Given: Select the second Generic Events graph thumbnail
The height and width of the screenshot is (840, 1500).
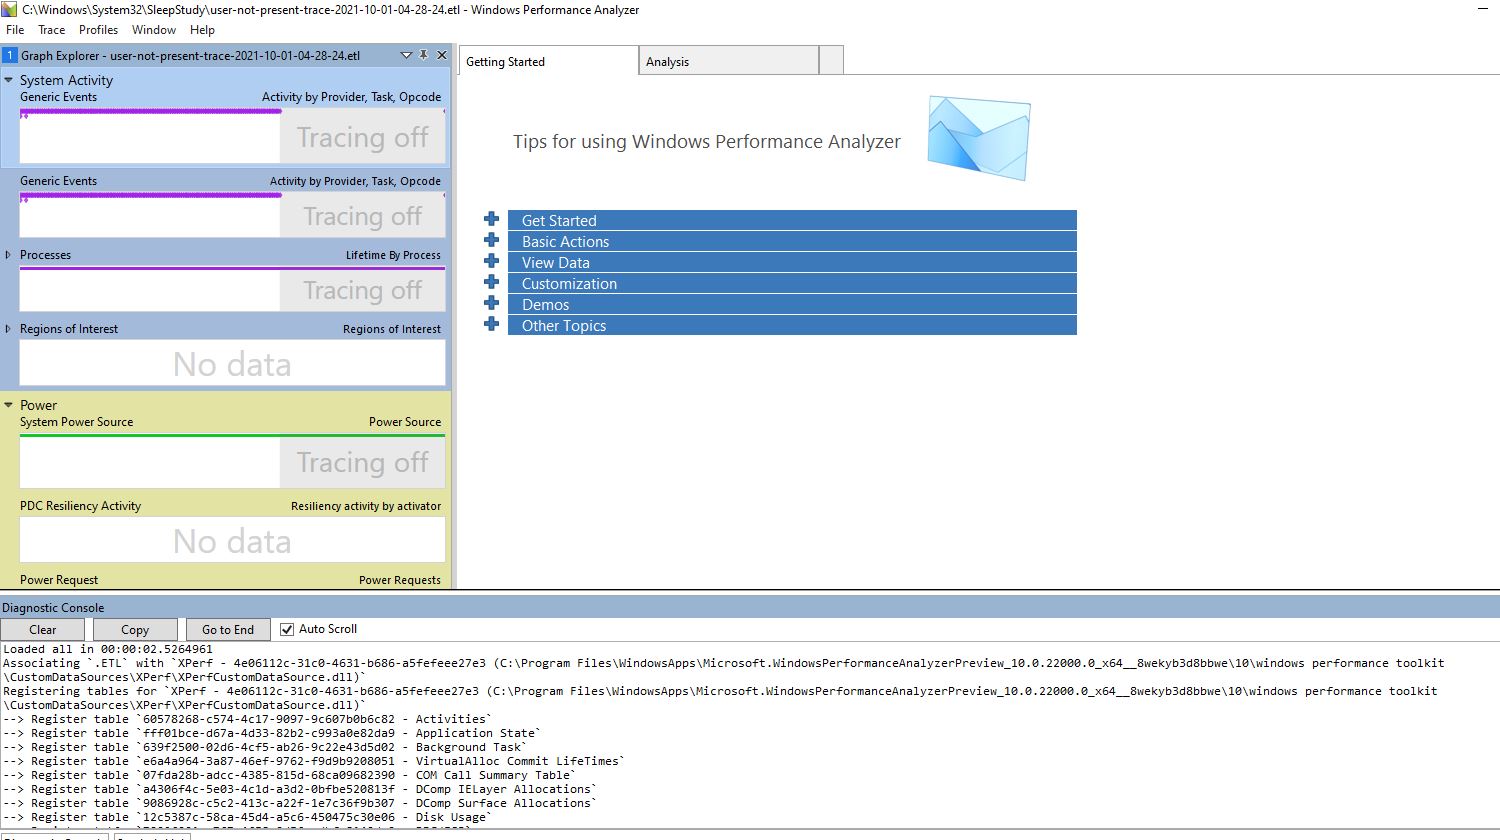Looking at the screenshot, I should coord(232,215).
